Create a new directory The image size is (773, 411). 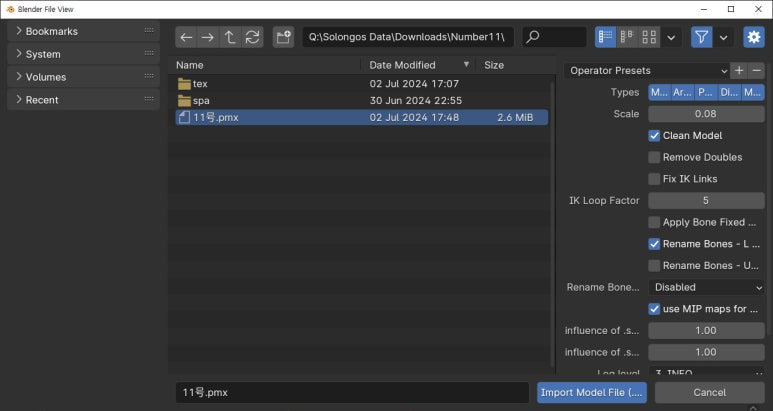click(283, 37)
